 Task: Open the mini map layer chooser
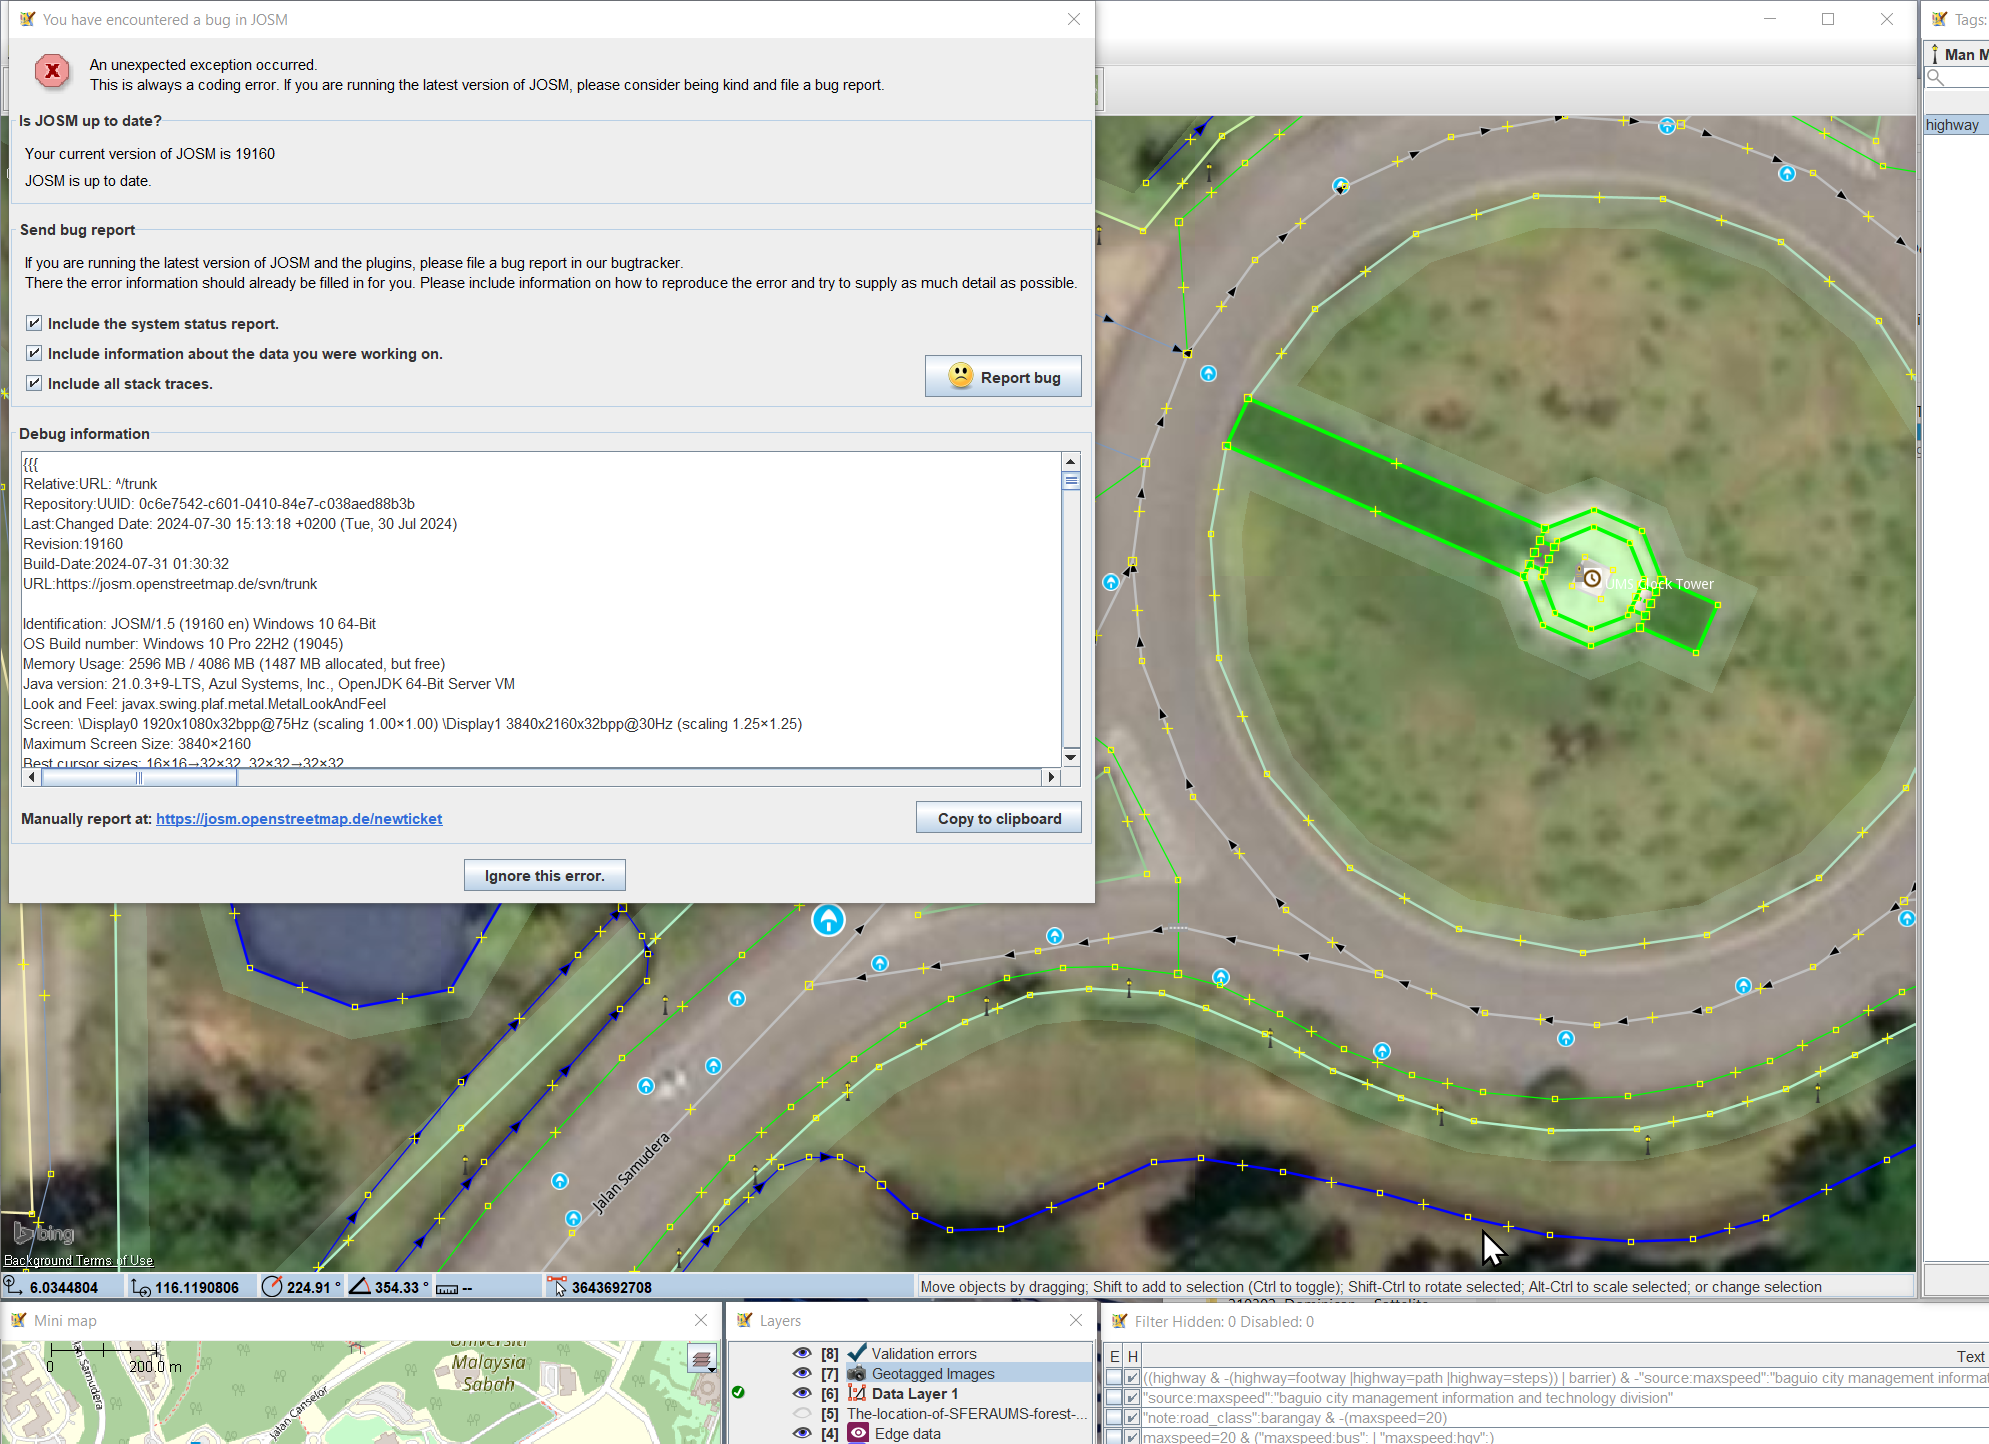702,1359
